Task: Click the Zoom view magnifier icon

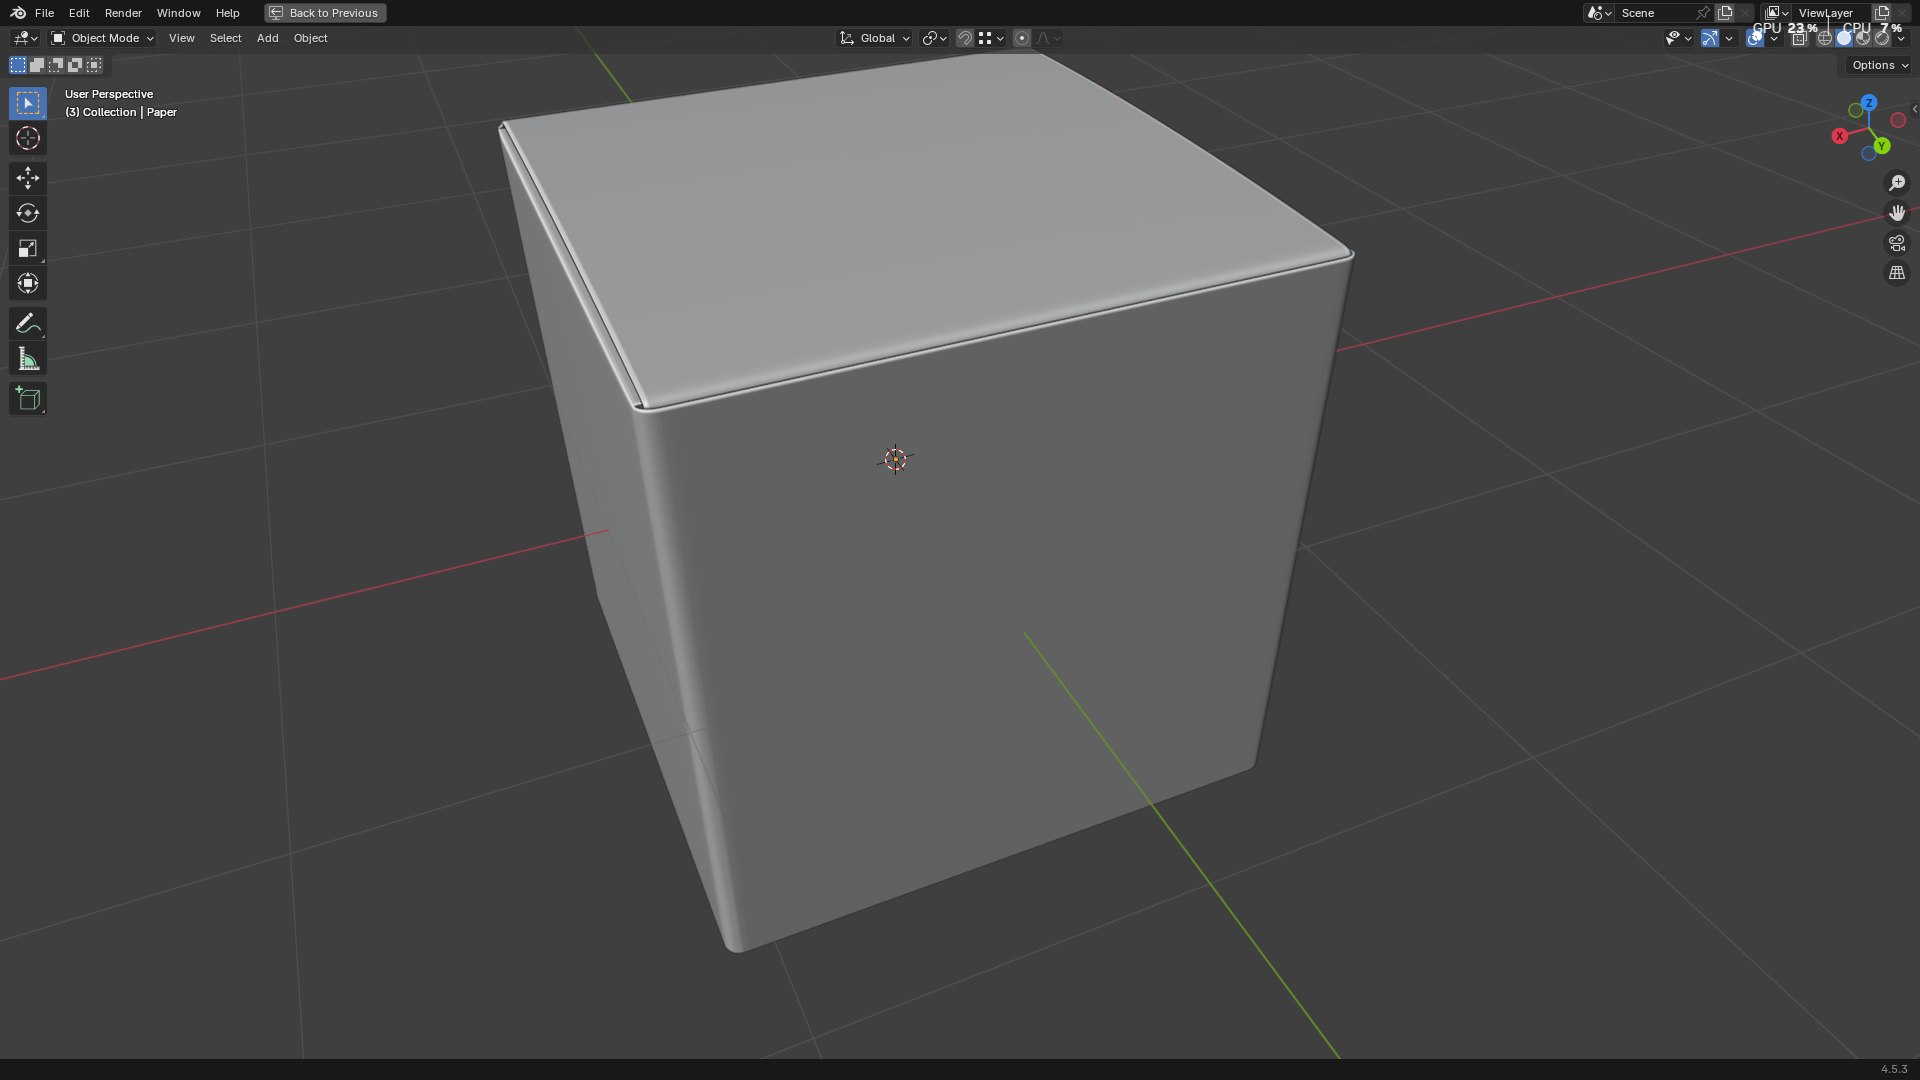Action: tap(1897, 183)
